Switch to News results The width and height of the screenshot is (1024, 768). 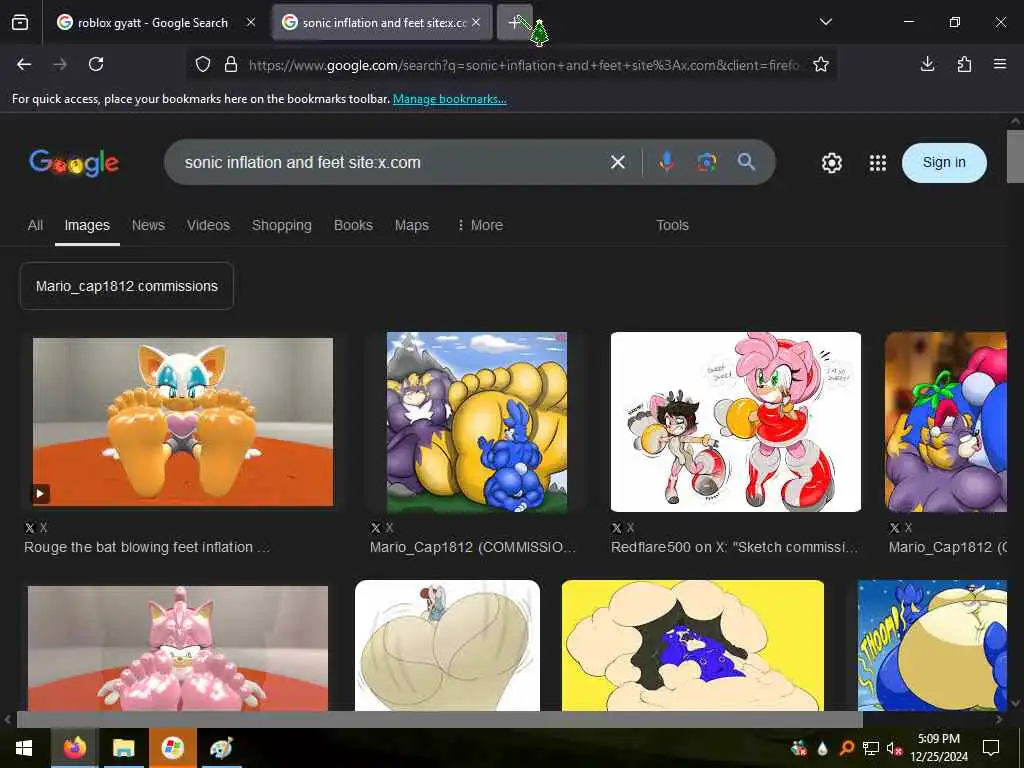click(148, 225)
